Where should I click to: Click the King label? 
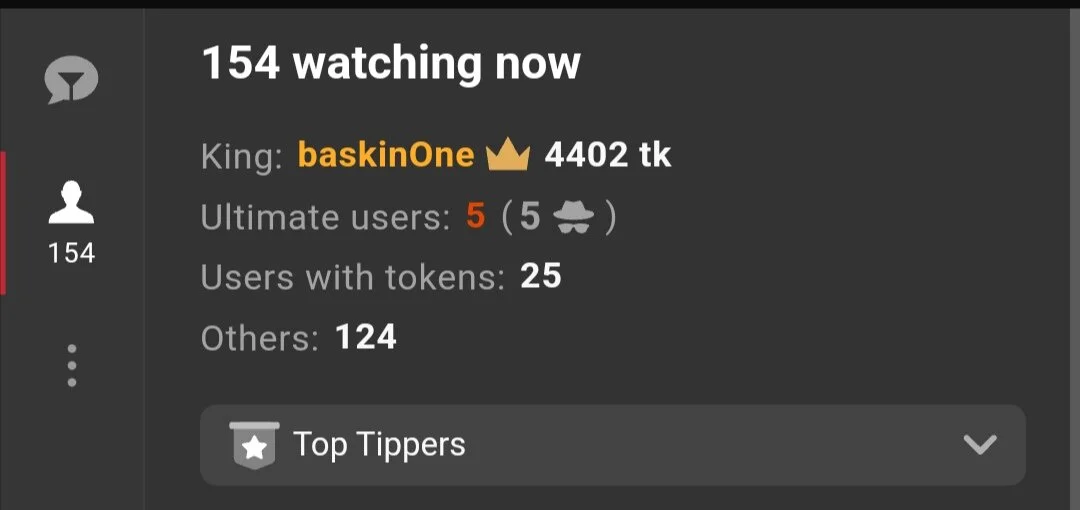click(x=242, y=157)
